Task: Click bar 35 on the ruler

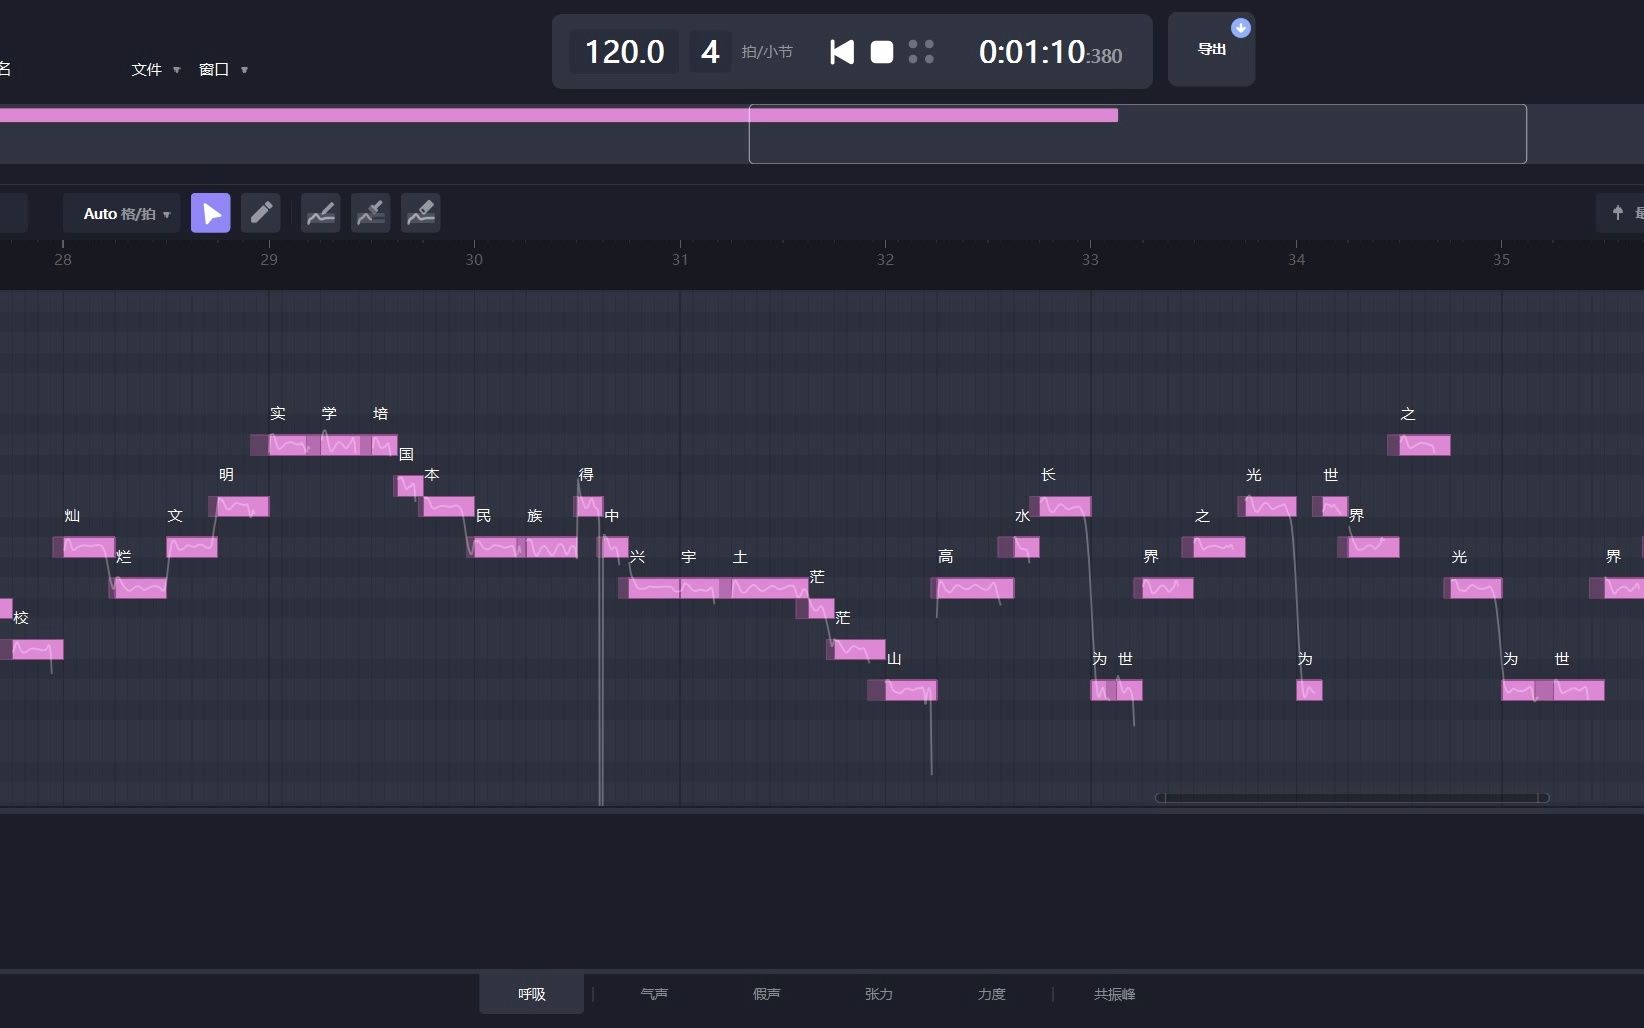Action: [1501, 260]
